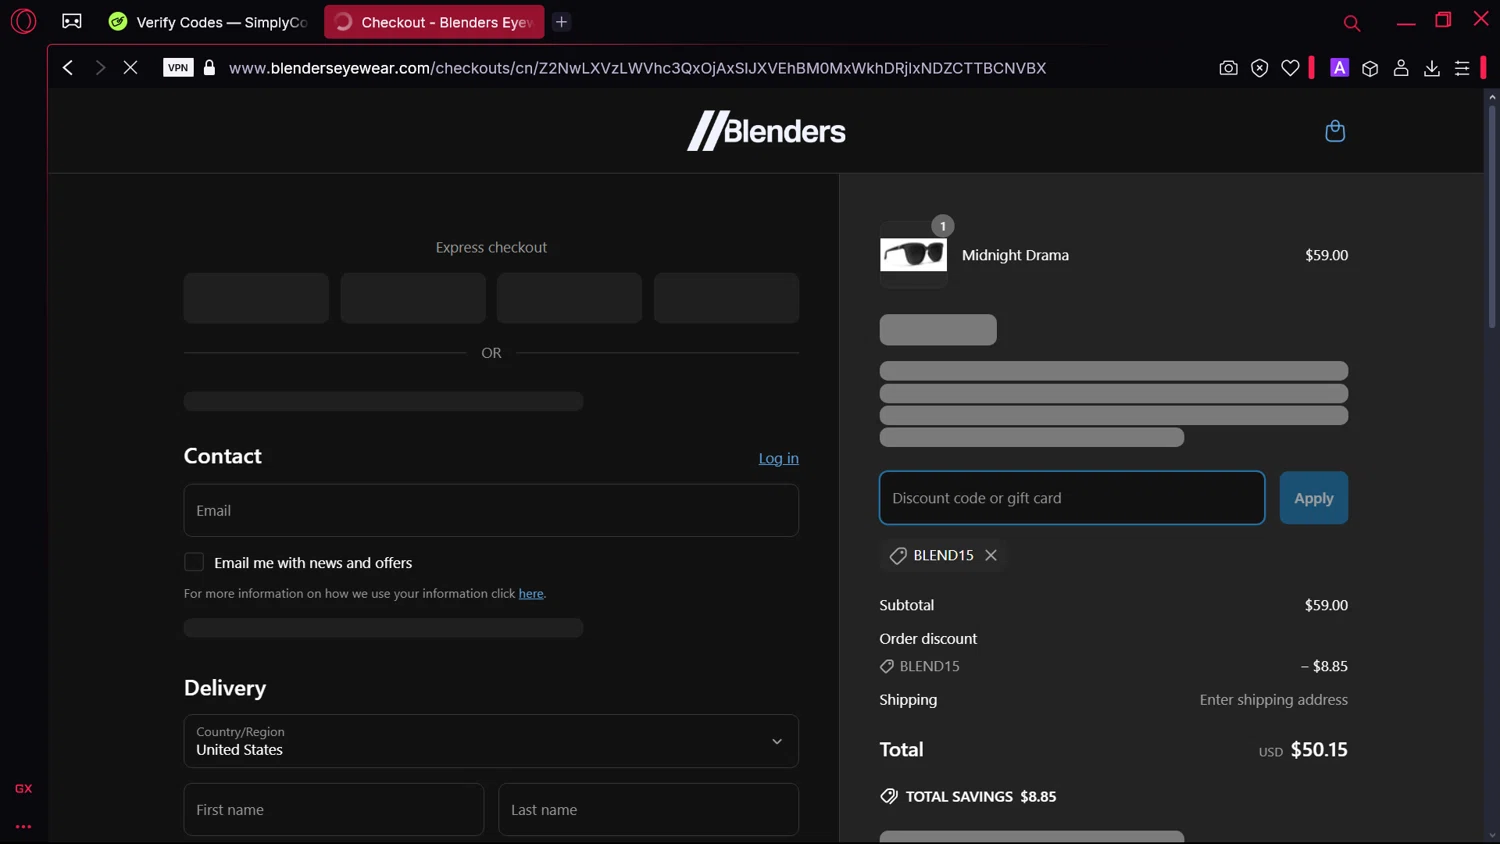
Task: Open the ad blocker shield icon
Action: tap(1259, 68)
